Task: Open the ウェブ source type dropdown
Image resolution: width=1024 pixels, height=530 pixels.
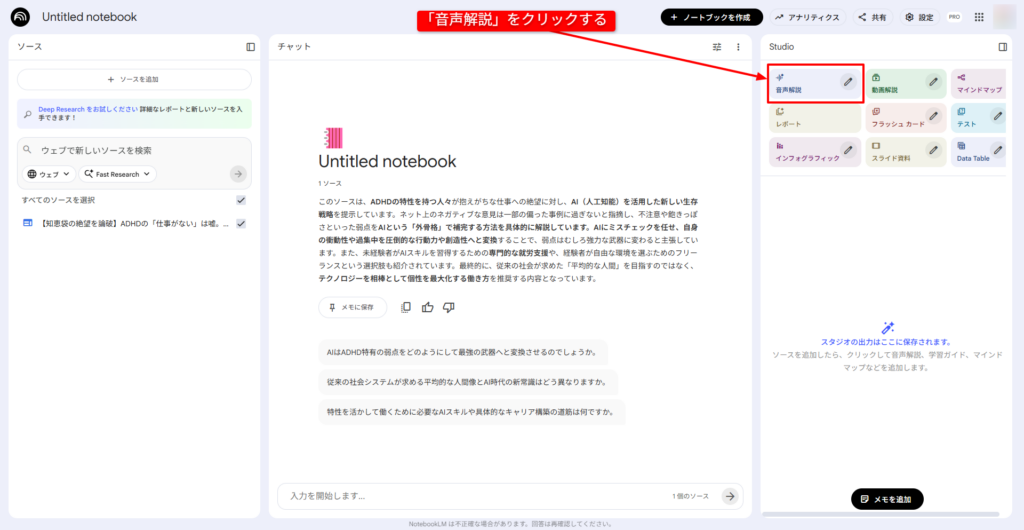Action: click(49, 174)
